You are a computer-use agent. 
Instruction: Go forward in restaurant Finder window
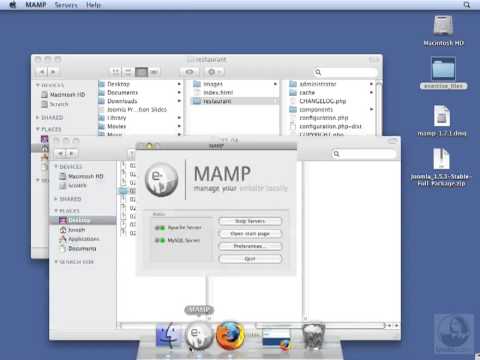(x=53, y=72)
